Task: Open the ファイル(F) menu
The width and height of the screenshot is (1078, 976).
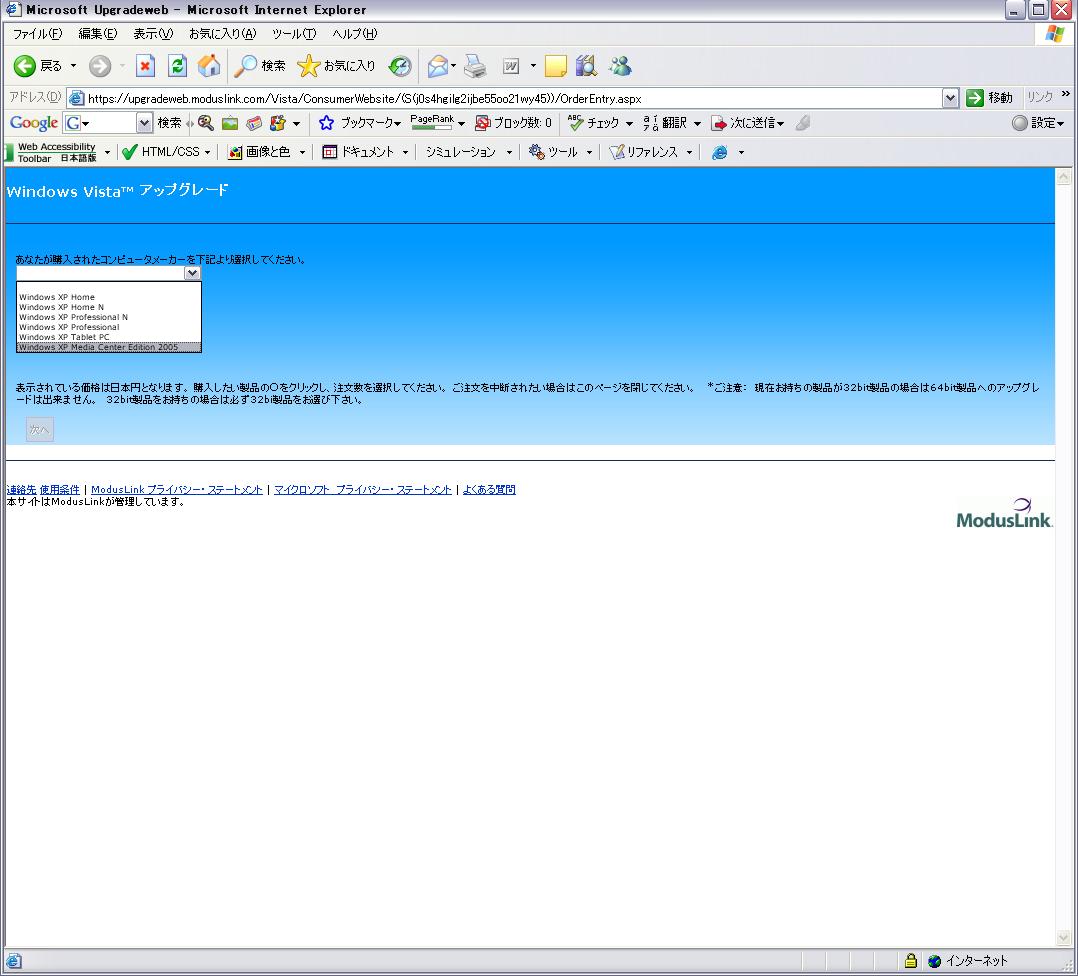Action: tap(37, 34)
